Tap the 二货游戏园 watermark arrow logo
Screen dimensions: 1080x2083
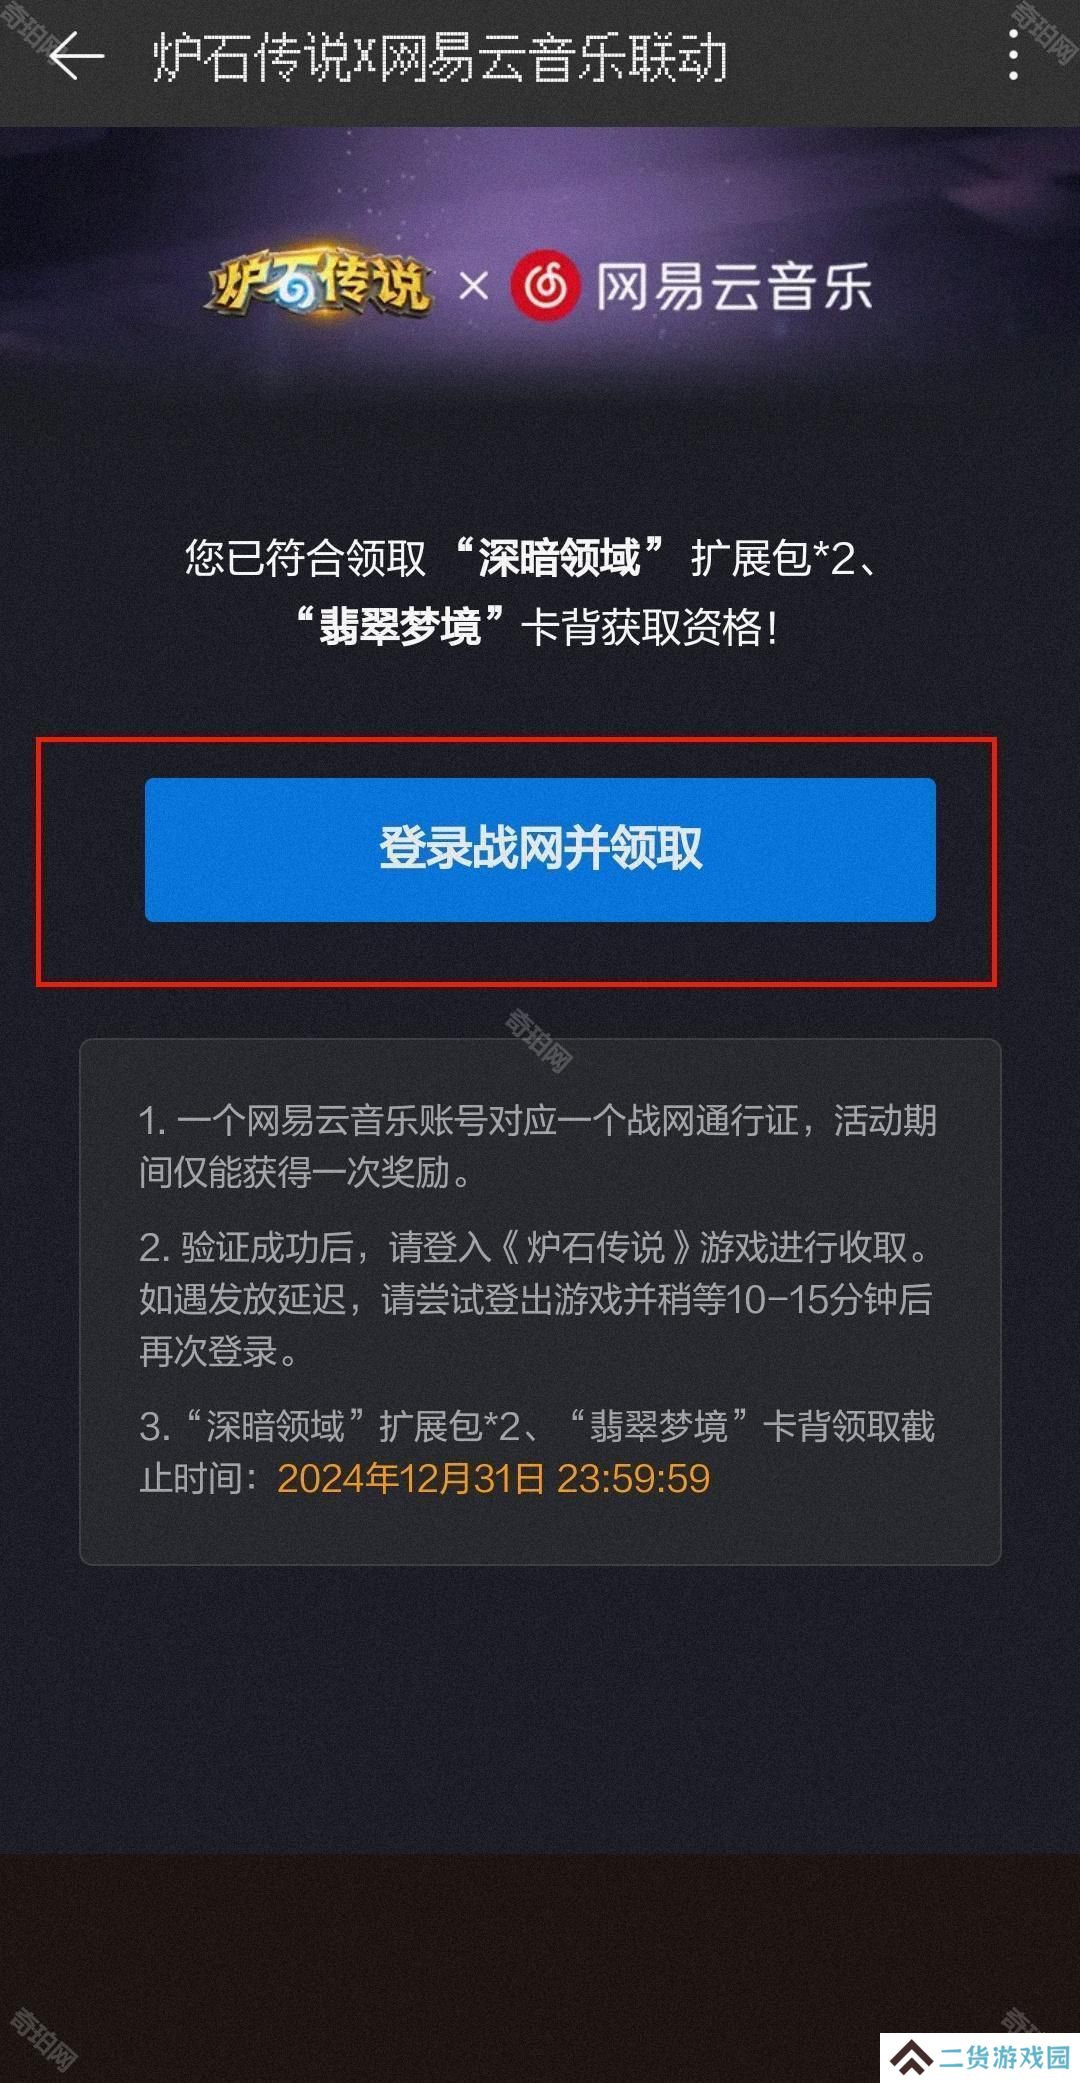(x=912, y=2057)
